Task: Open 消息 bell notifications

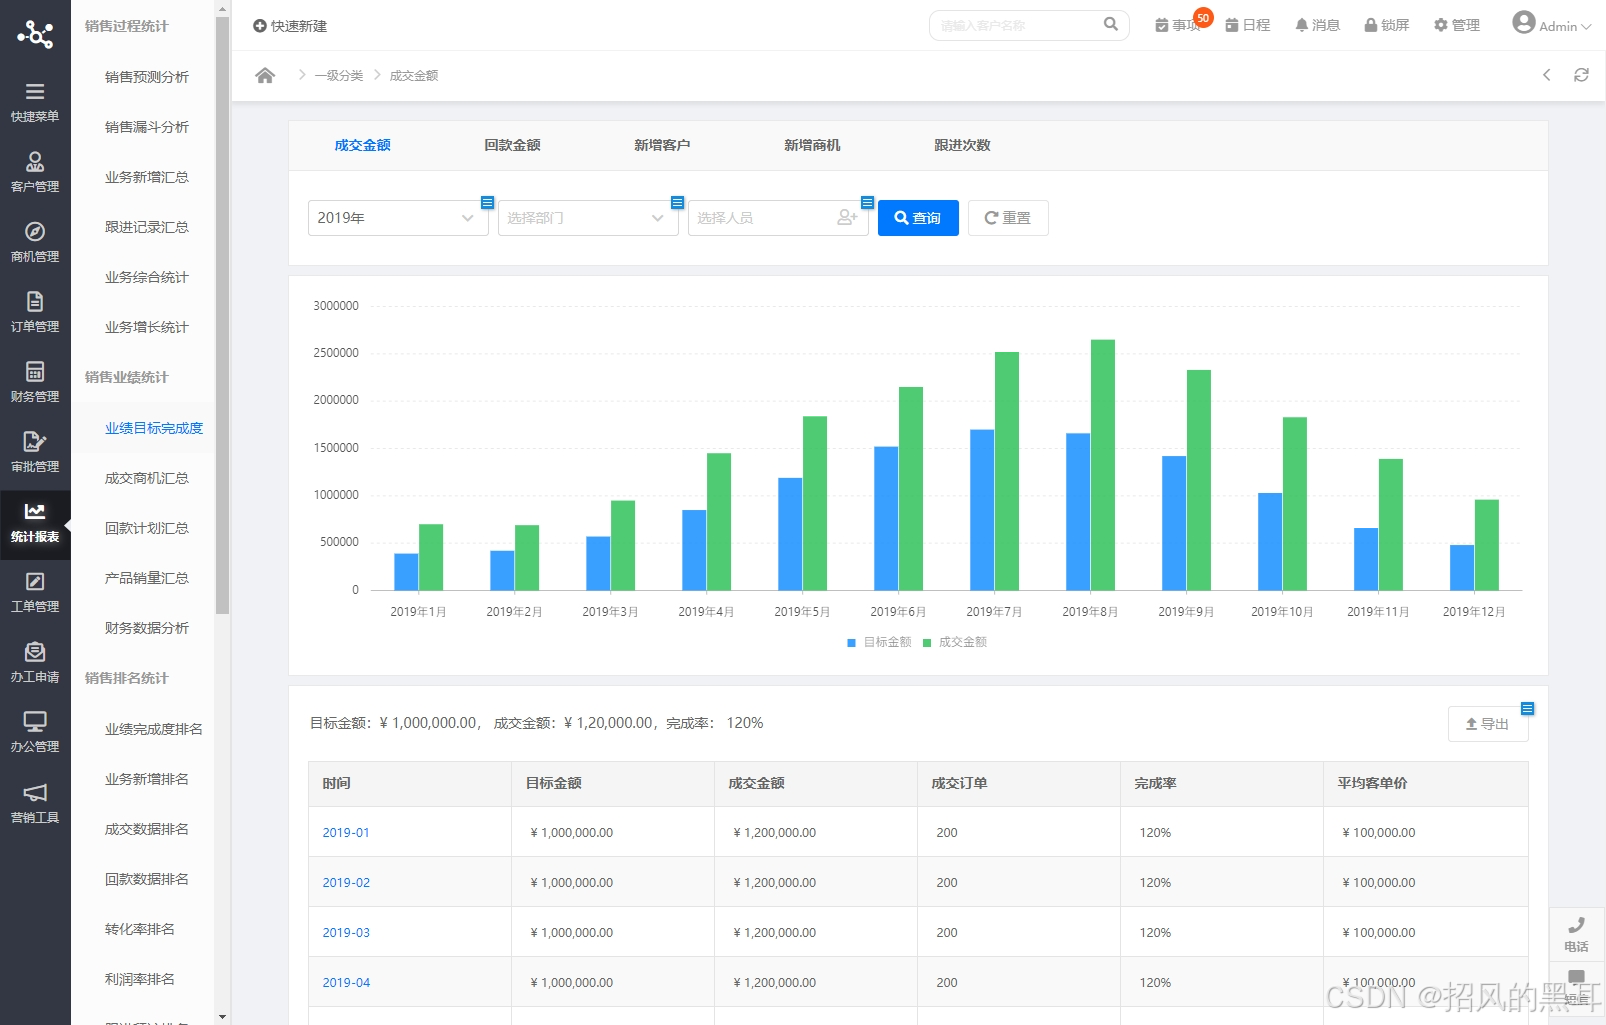Action: point(1317,25)
